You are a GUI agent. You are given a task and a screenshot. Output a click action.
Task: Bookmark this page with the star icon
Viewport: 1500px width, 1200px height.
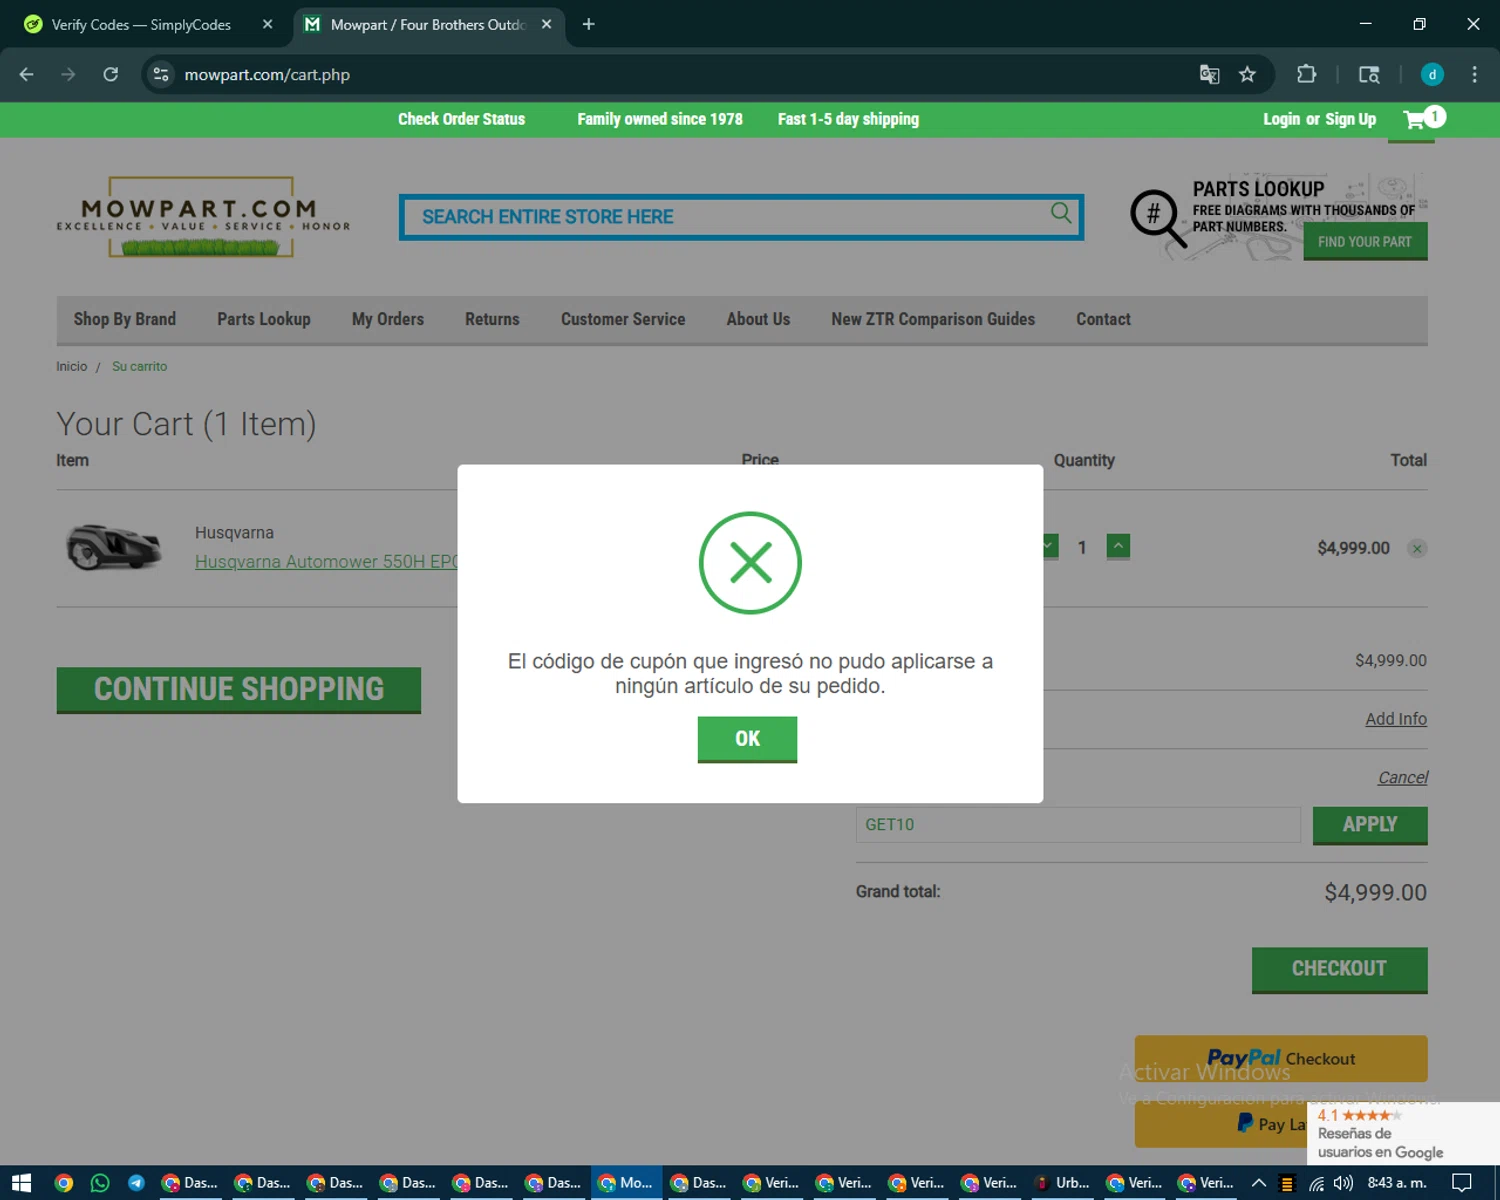1247,74
